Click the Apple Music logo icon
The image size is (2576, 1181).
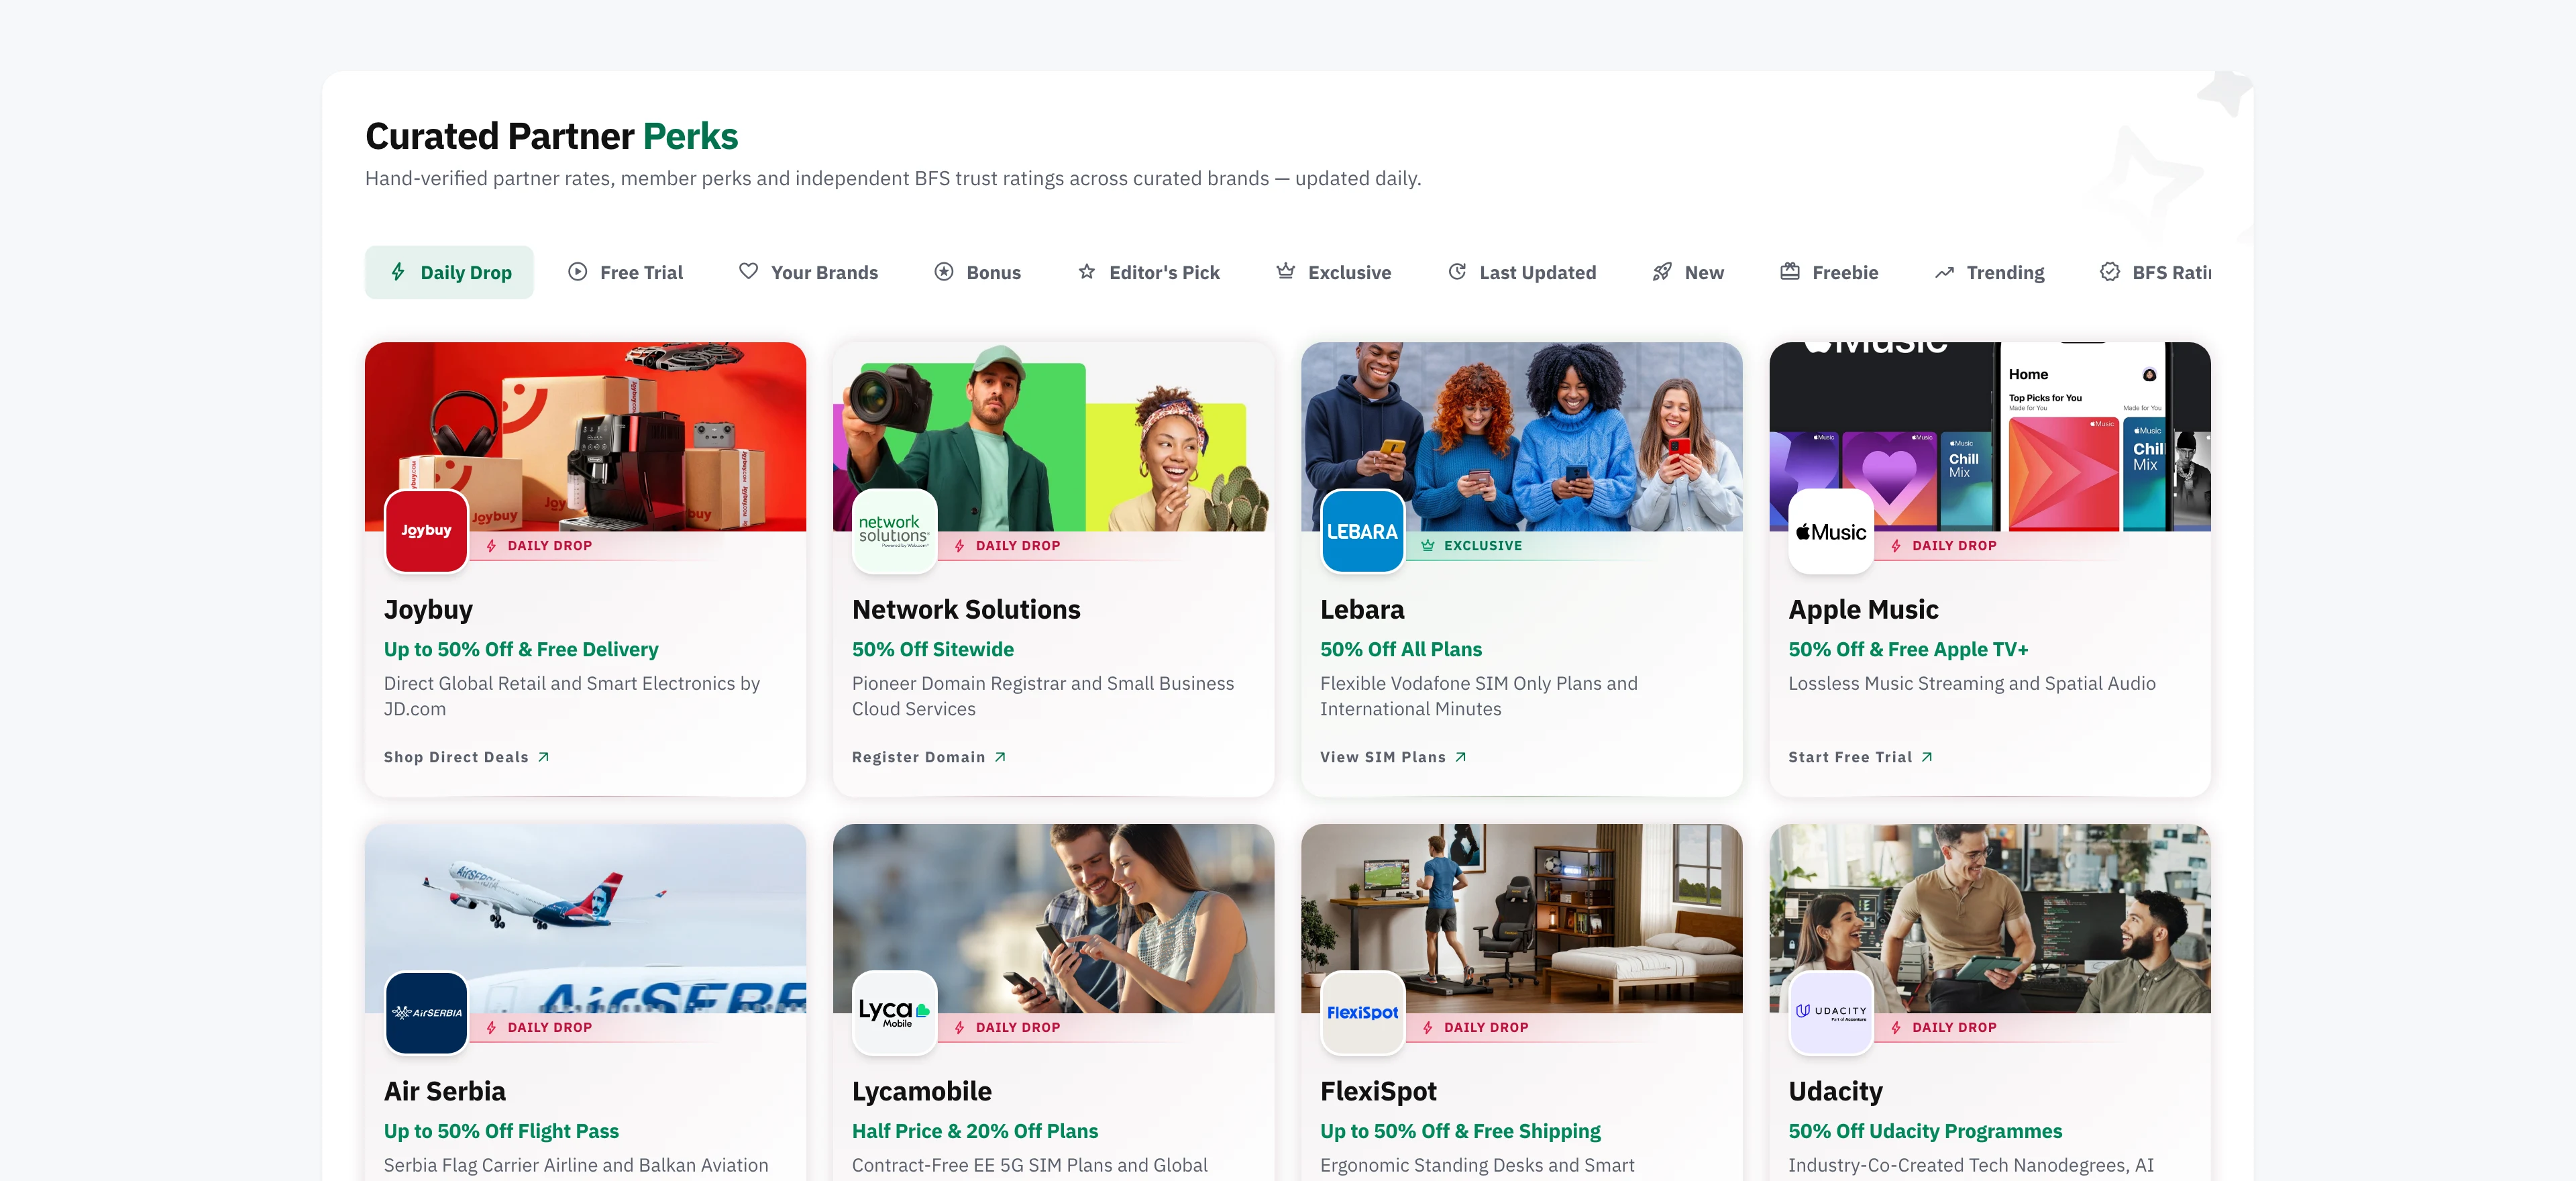tap(1830, 531)
